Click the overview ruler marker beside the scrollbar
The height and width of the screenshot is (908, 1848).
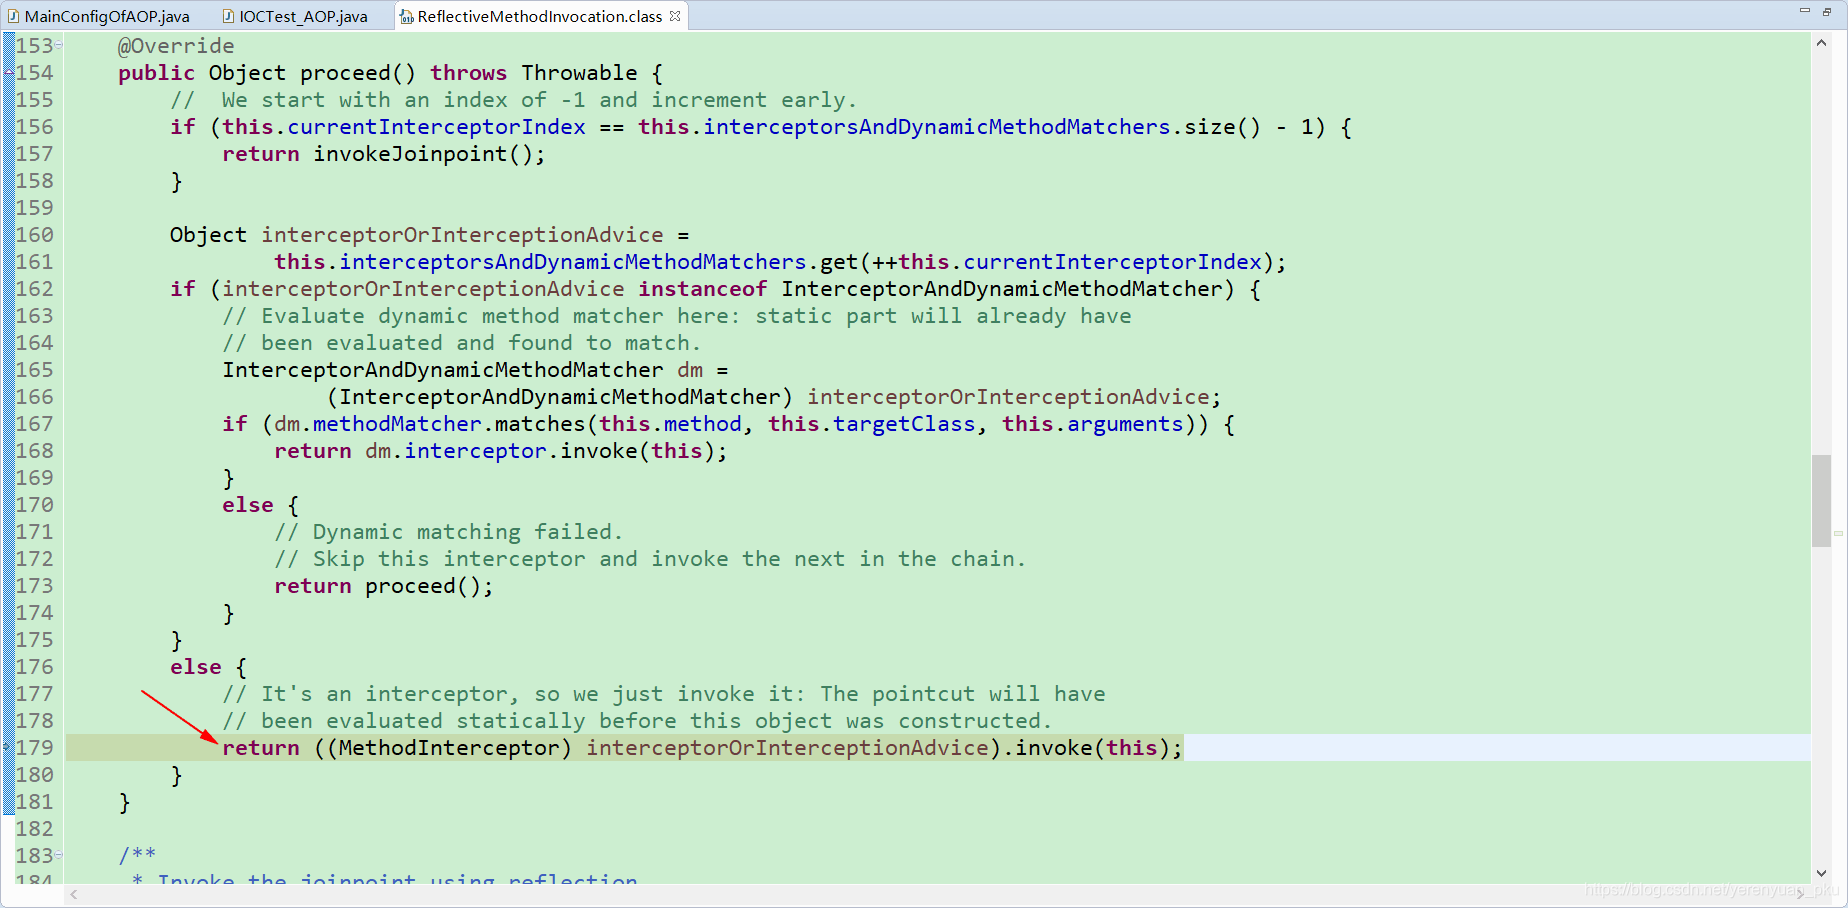pos(1838,533)
